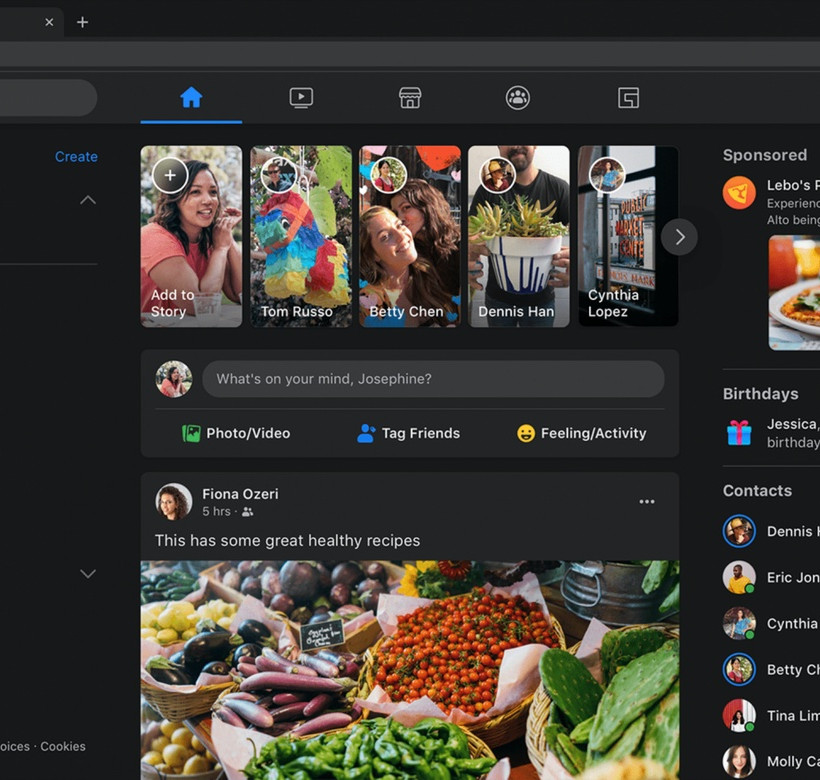Image resolution: width=820 pixels, height=780 pixels.
Task: Go to the Home feed tab
Action: [x=191, y=97]
